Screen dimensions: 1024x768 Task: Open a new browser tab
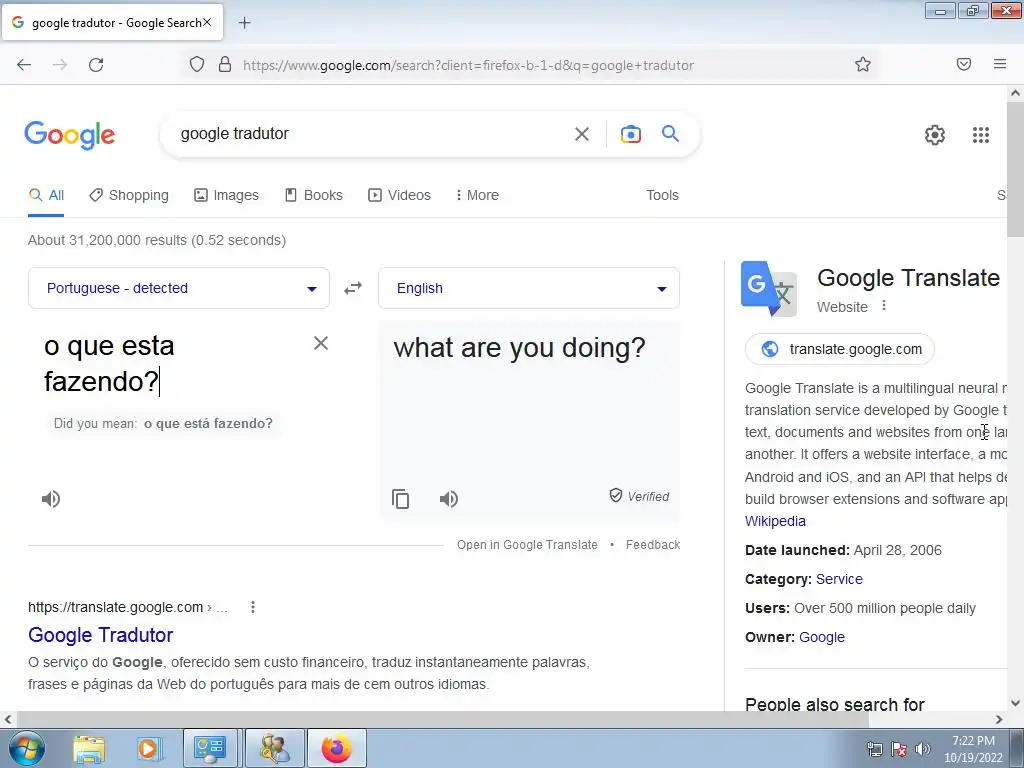tap(244, 23)
